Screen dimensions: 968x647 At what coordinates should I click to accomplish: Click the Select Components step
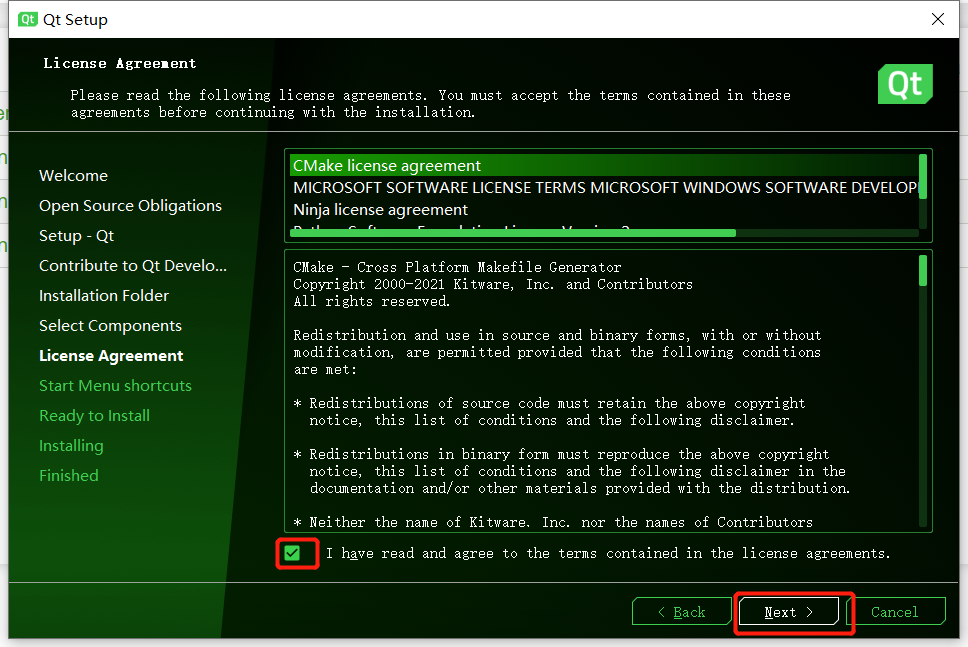click(x=111, y=326)
